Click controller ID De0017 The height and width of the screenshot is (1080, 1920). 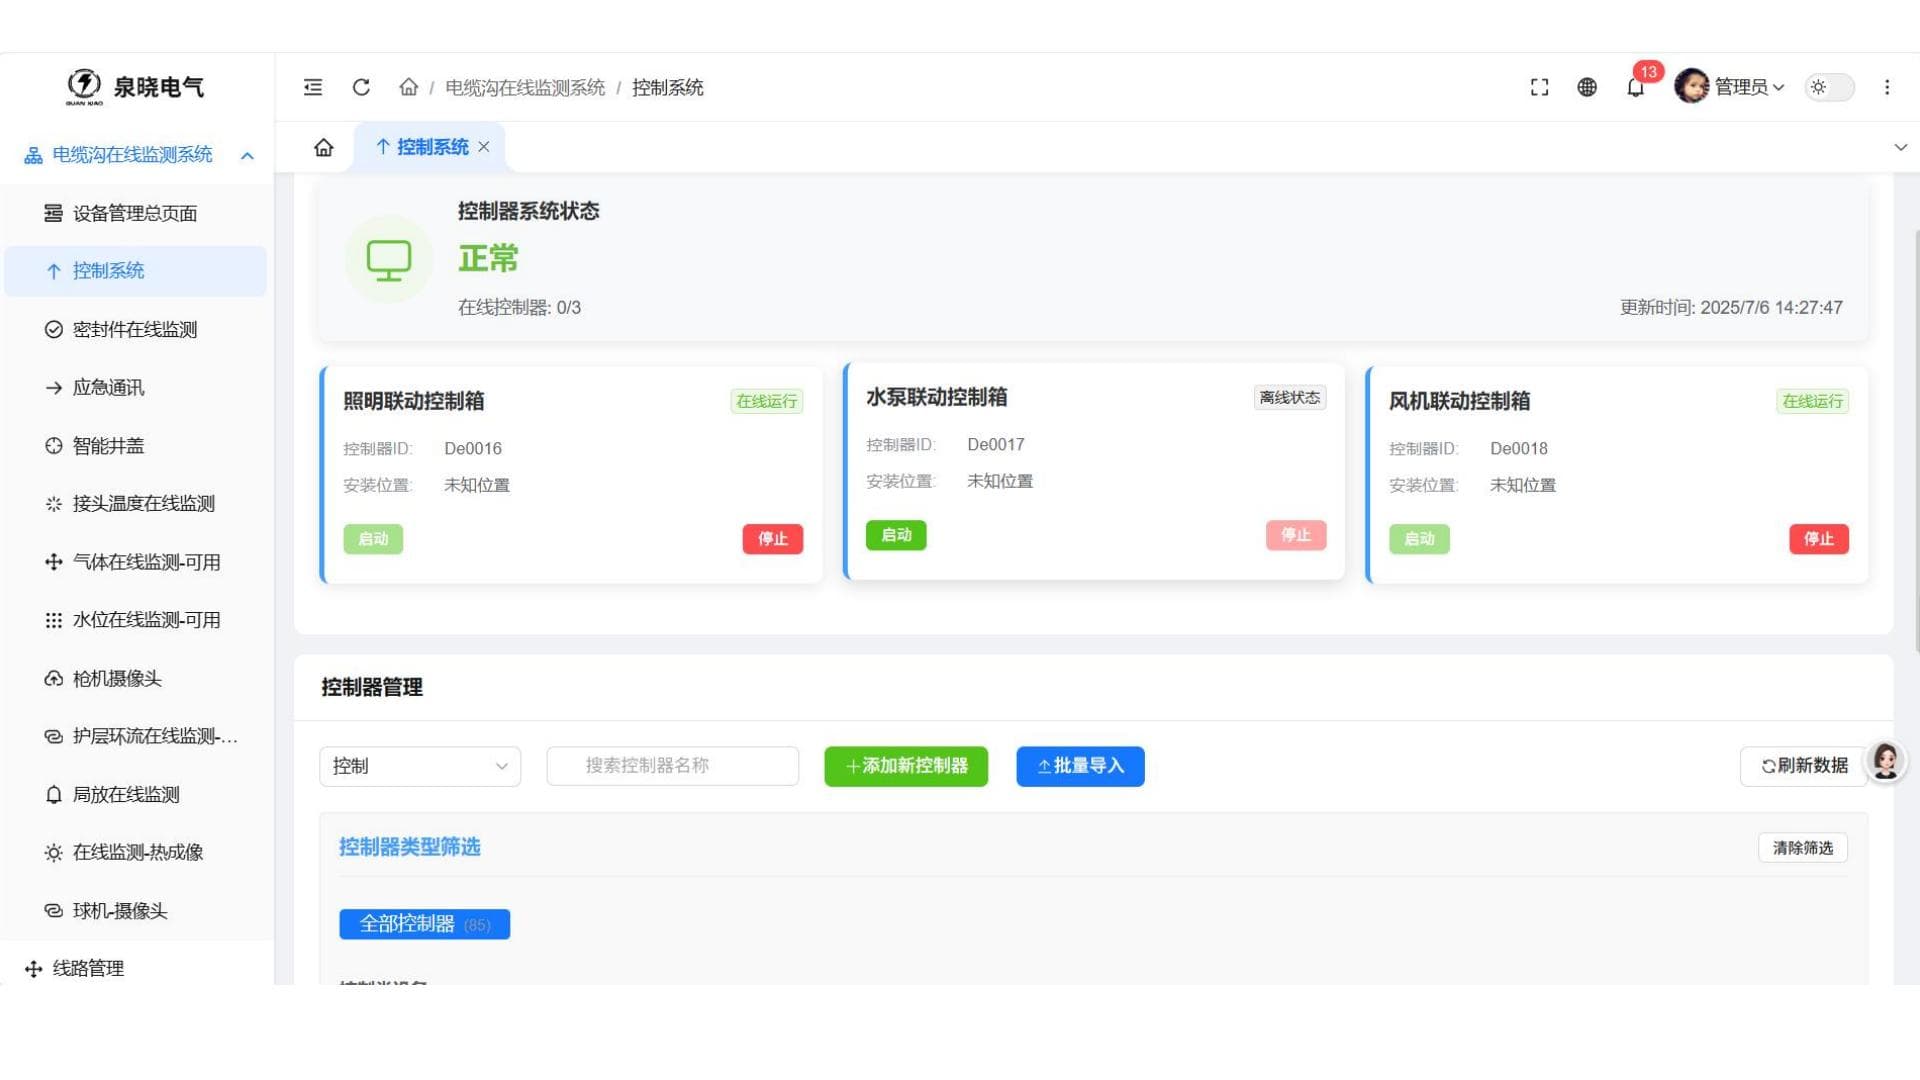996,445
